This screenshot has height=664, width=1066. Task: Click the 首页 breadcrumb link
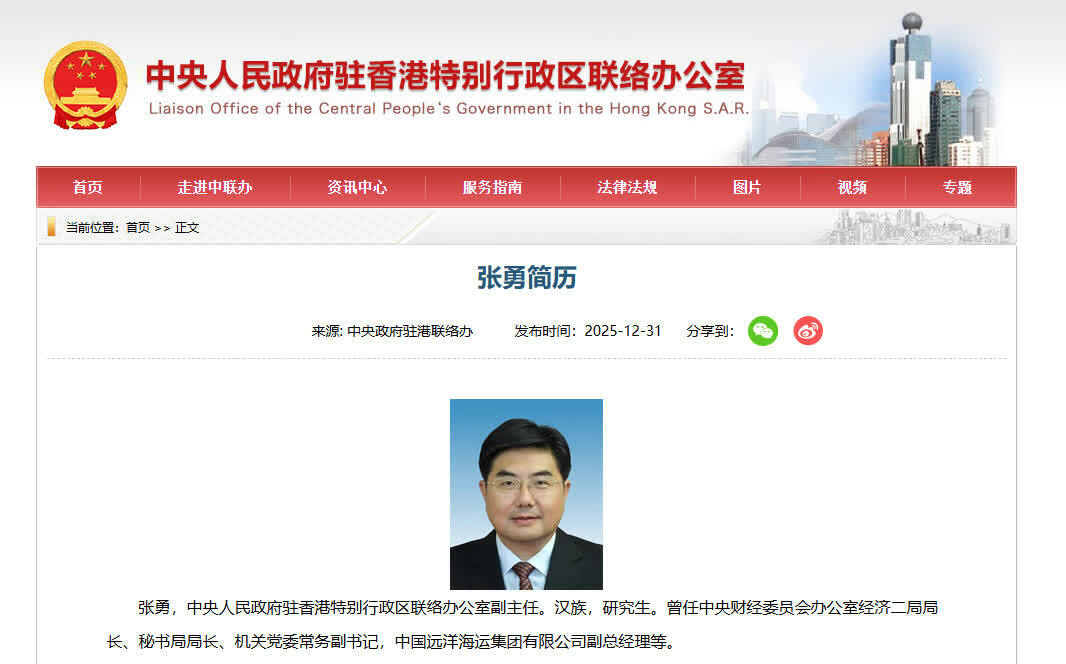pyautogui.click(x=138, y=228)
